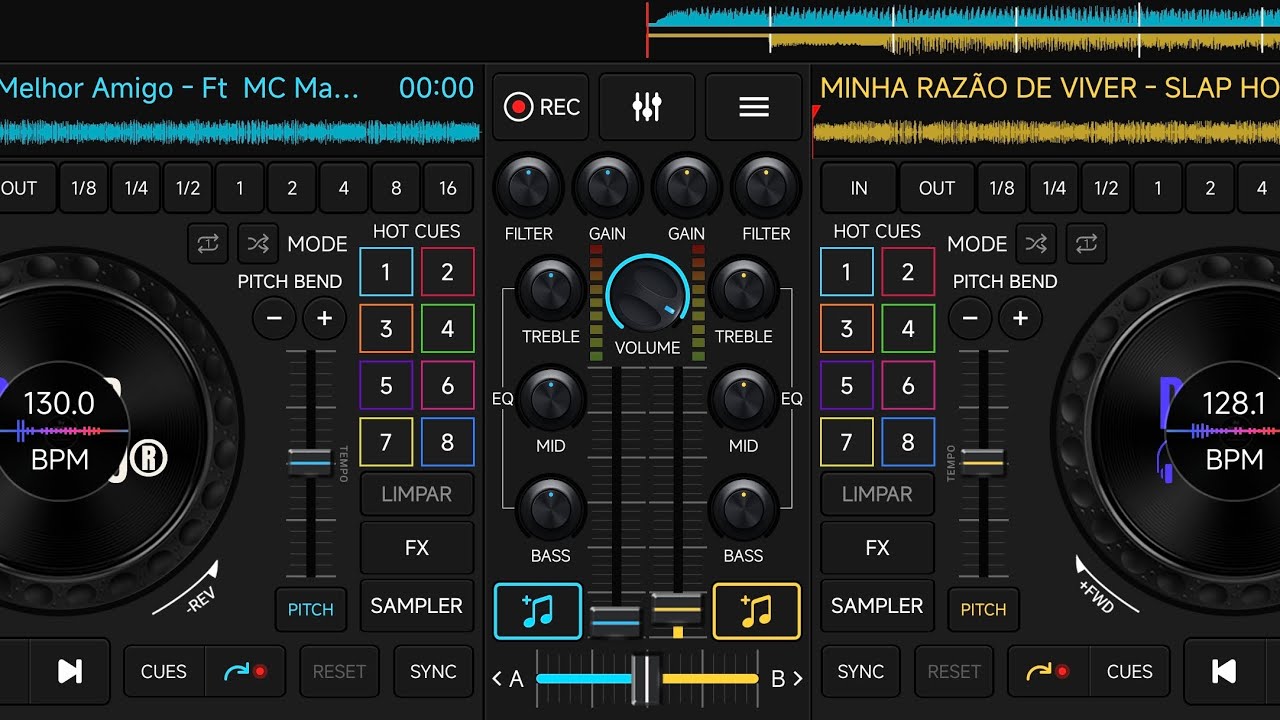Trigger right deck hot cue 8

pos(908,442)
